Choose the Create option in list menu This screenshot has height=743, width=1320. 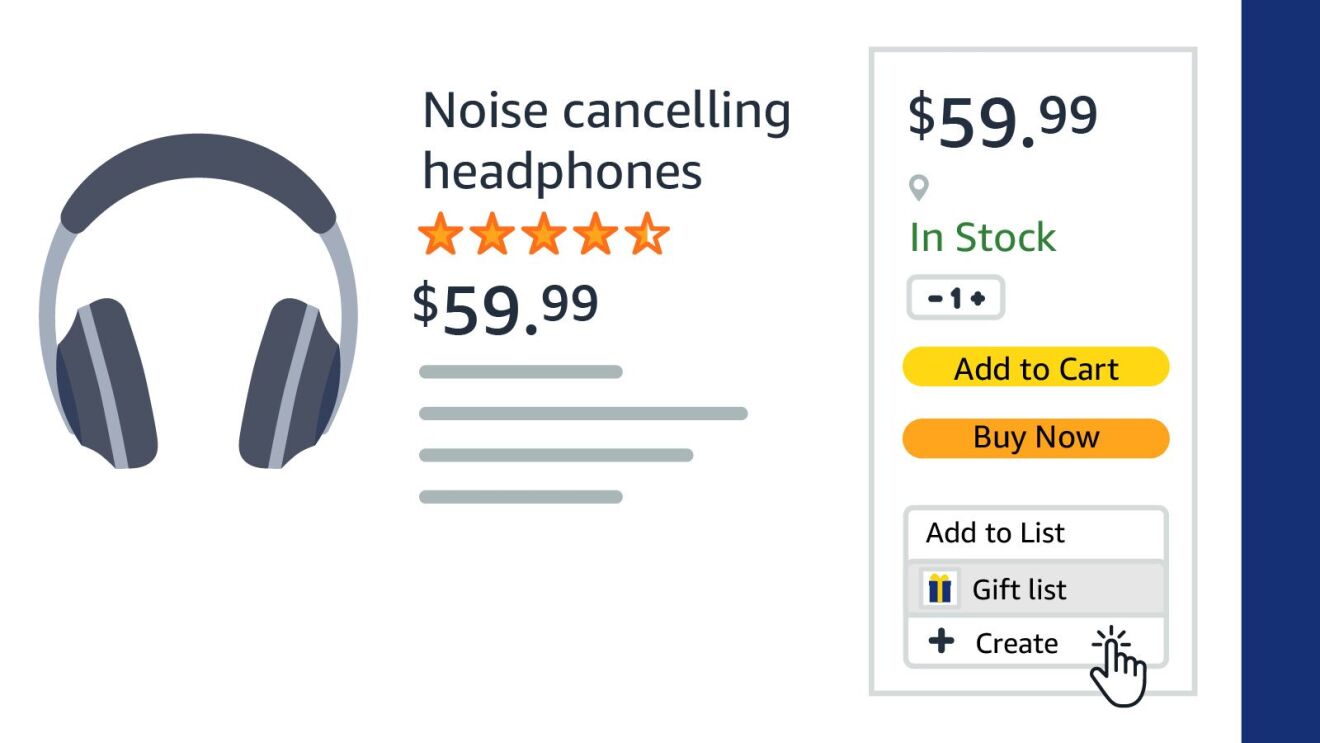click(1016, 643)
